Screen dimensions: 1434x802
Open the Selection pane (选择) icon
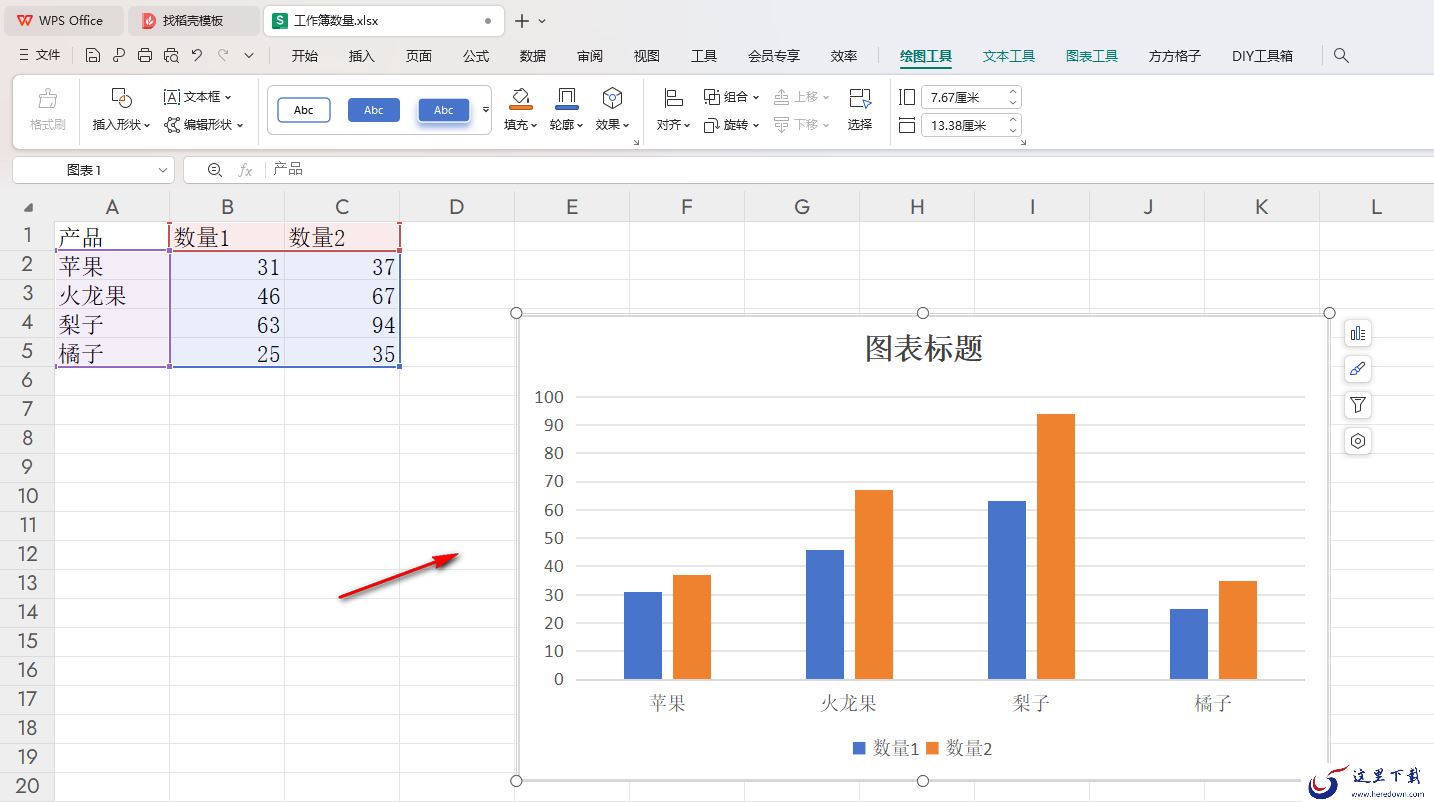click(x=860, y=98)
